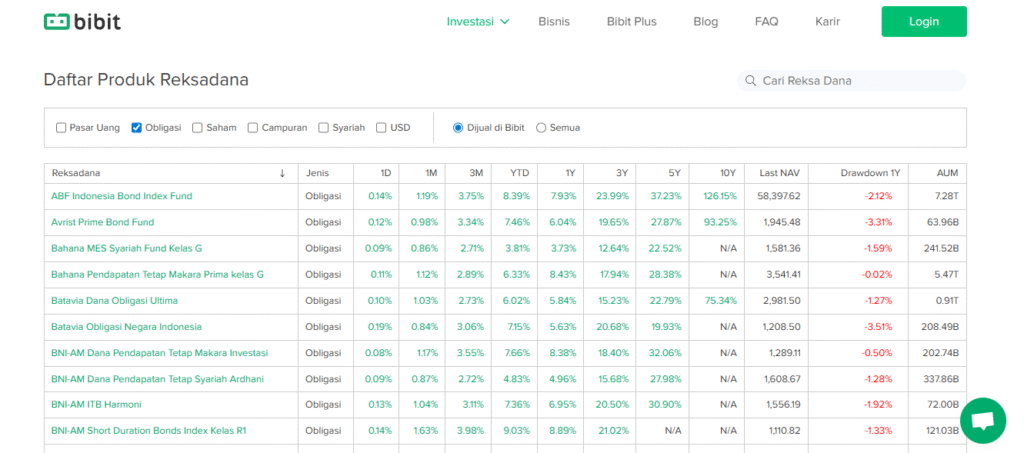This screenshot has height=453, width=1024.
Task: Choose the Dijual di Bibit option
Action: [458, 128]
